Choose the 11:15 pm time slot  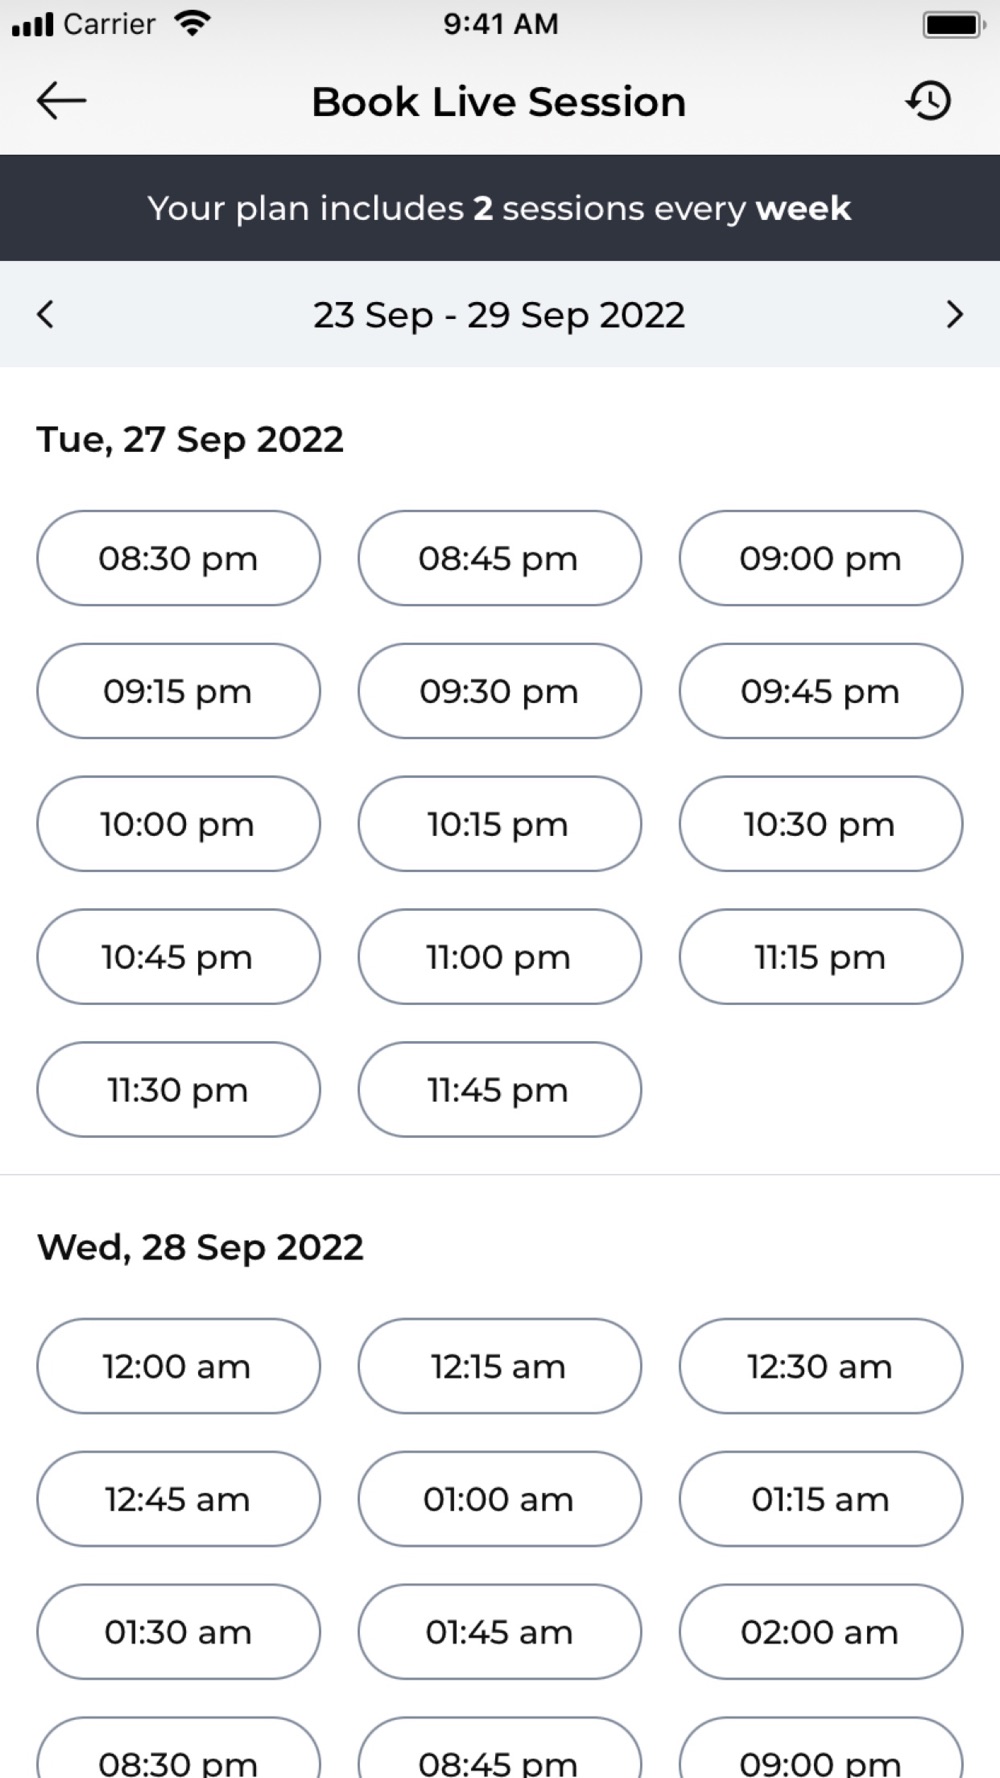[821, 957]
